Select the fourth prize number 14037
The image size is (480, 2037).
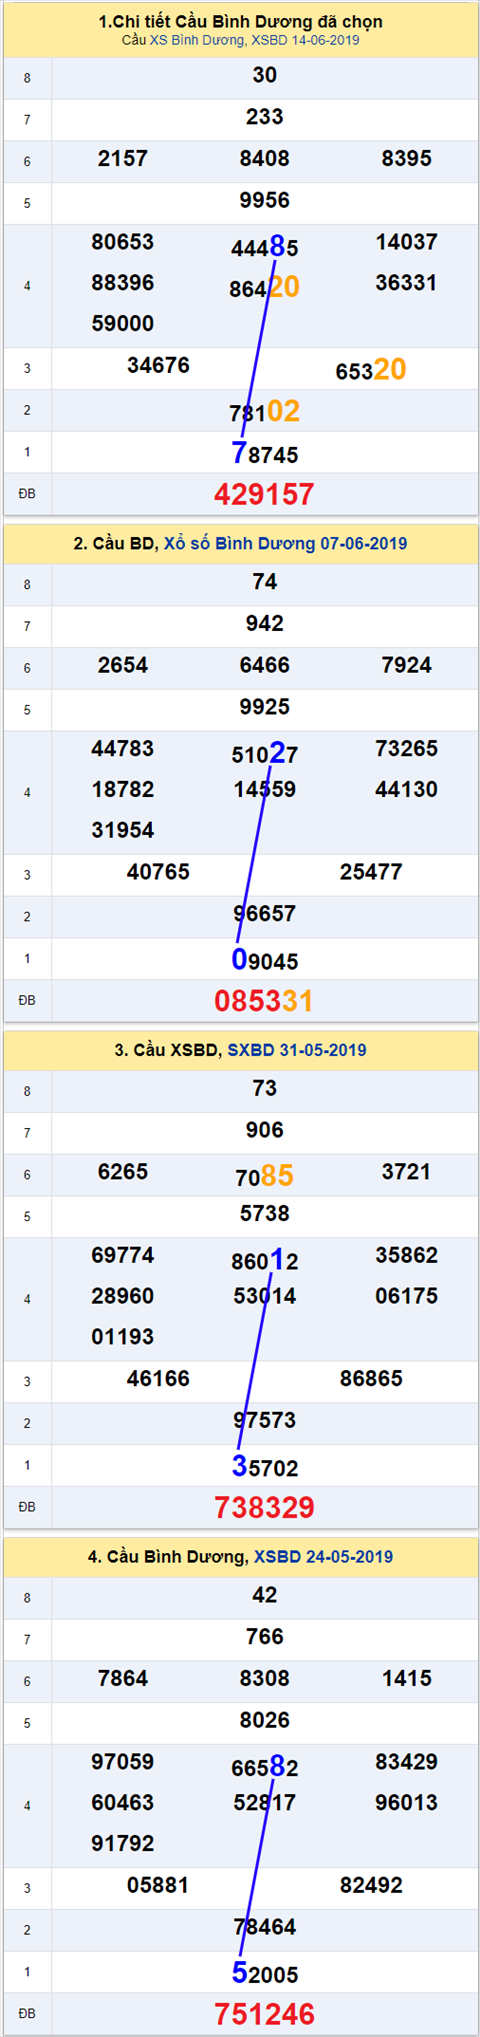point(407,242)
